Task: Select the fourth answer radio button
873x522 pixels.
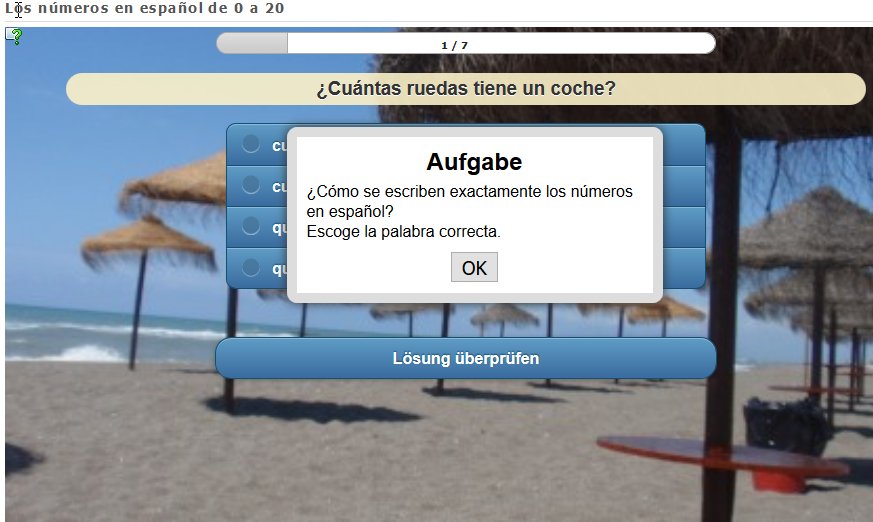Action: [251, 267]
